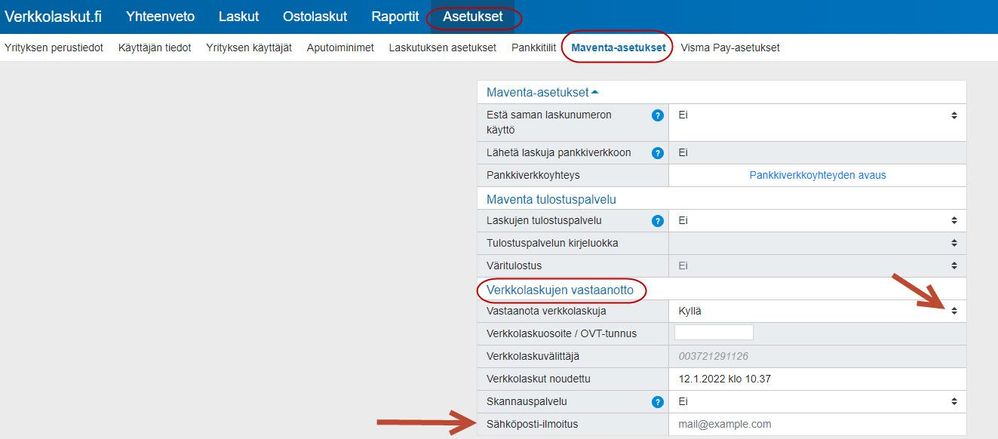Click help icon for Laskujen tulostuspalvelu
This screenshot has width=998, height=439.
click(657, 220)
